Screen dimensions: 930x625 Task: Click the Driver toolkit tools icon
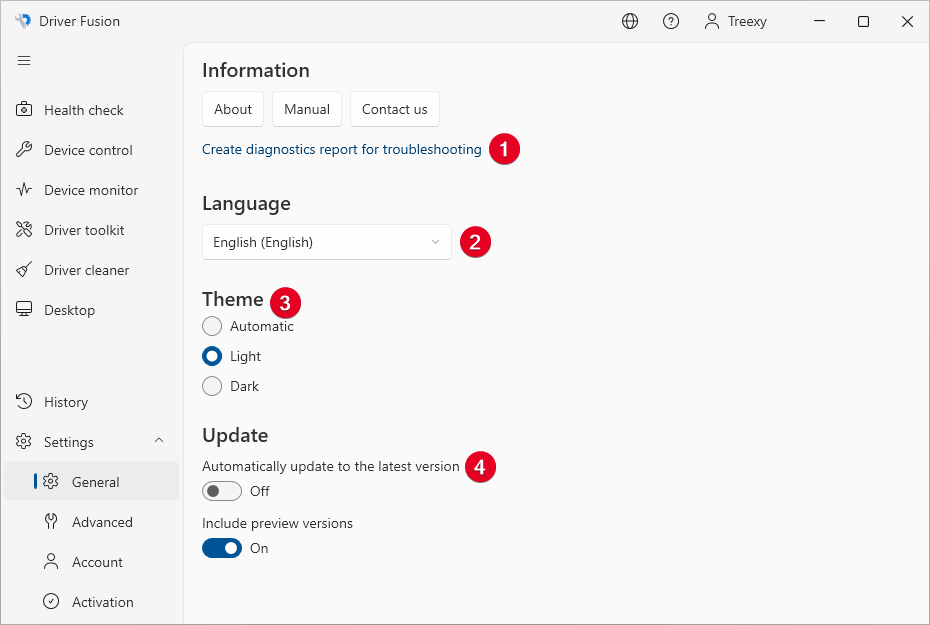click(x=24, y=229)
